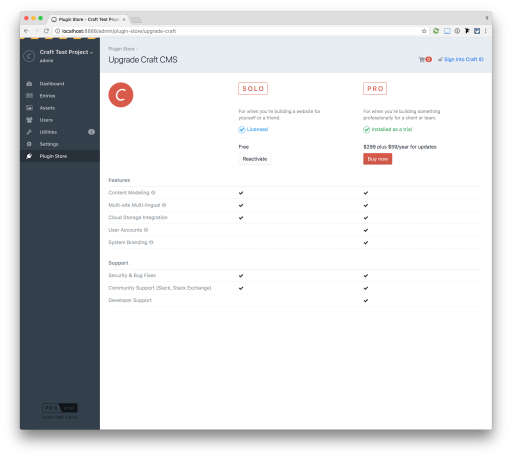
Task: Close the Plugin Store browser tab
Action: point(124,20)
